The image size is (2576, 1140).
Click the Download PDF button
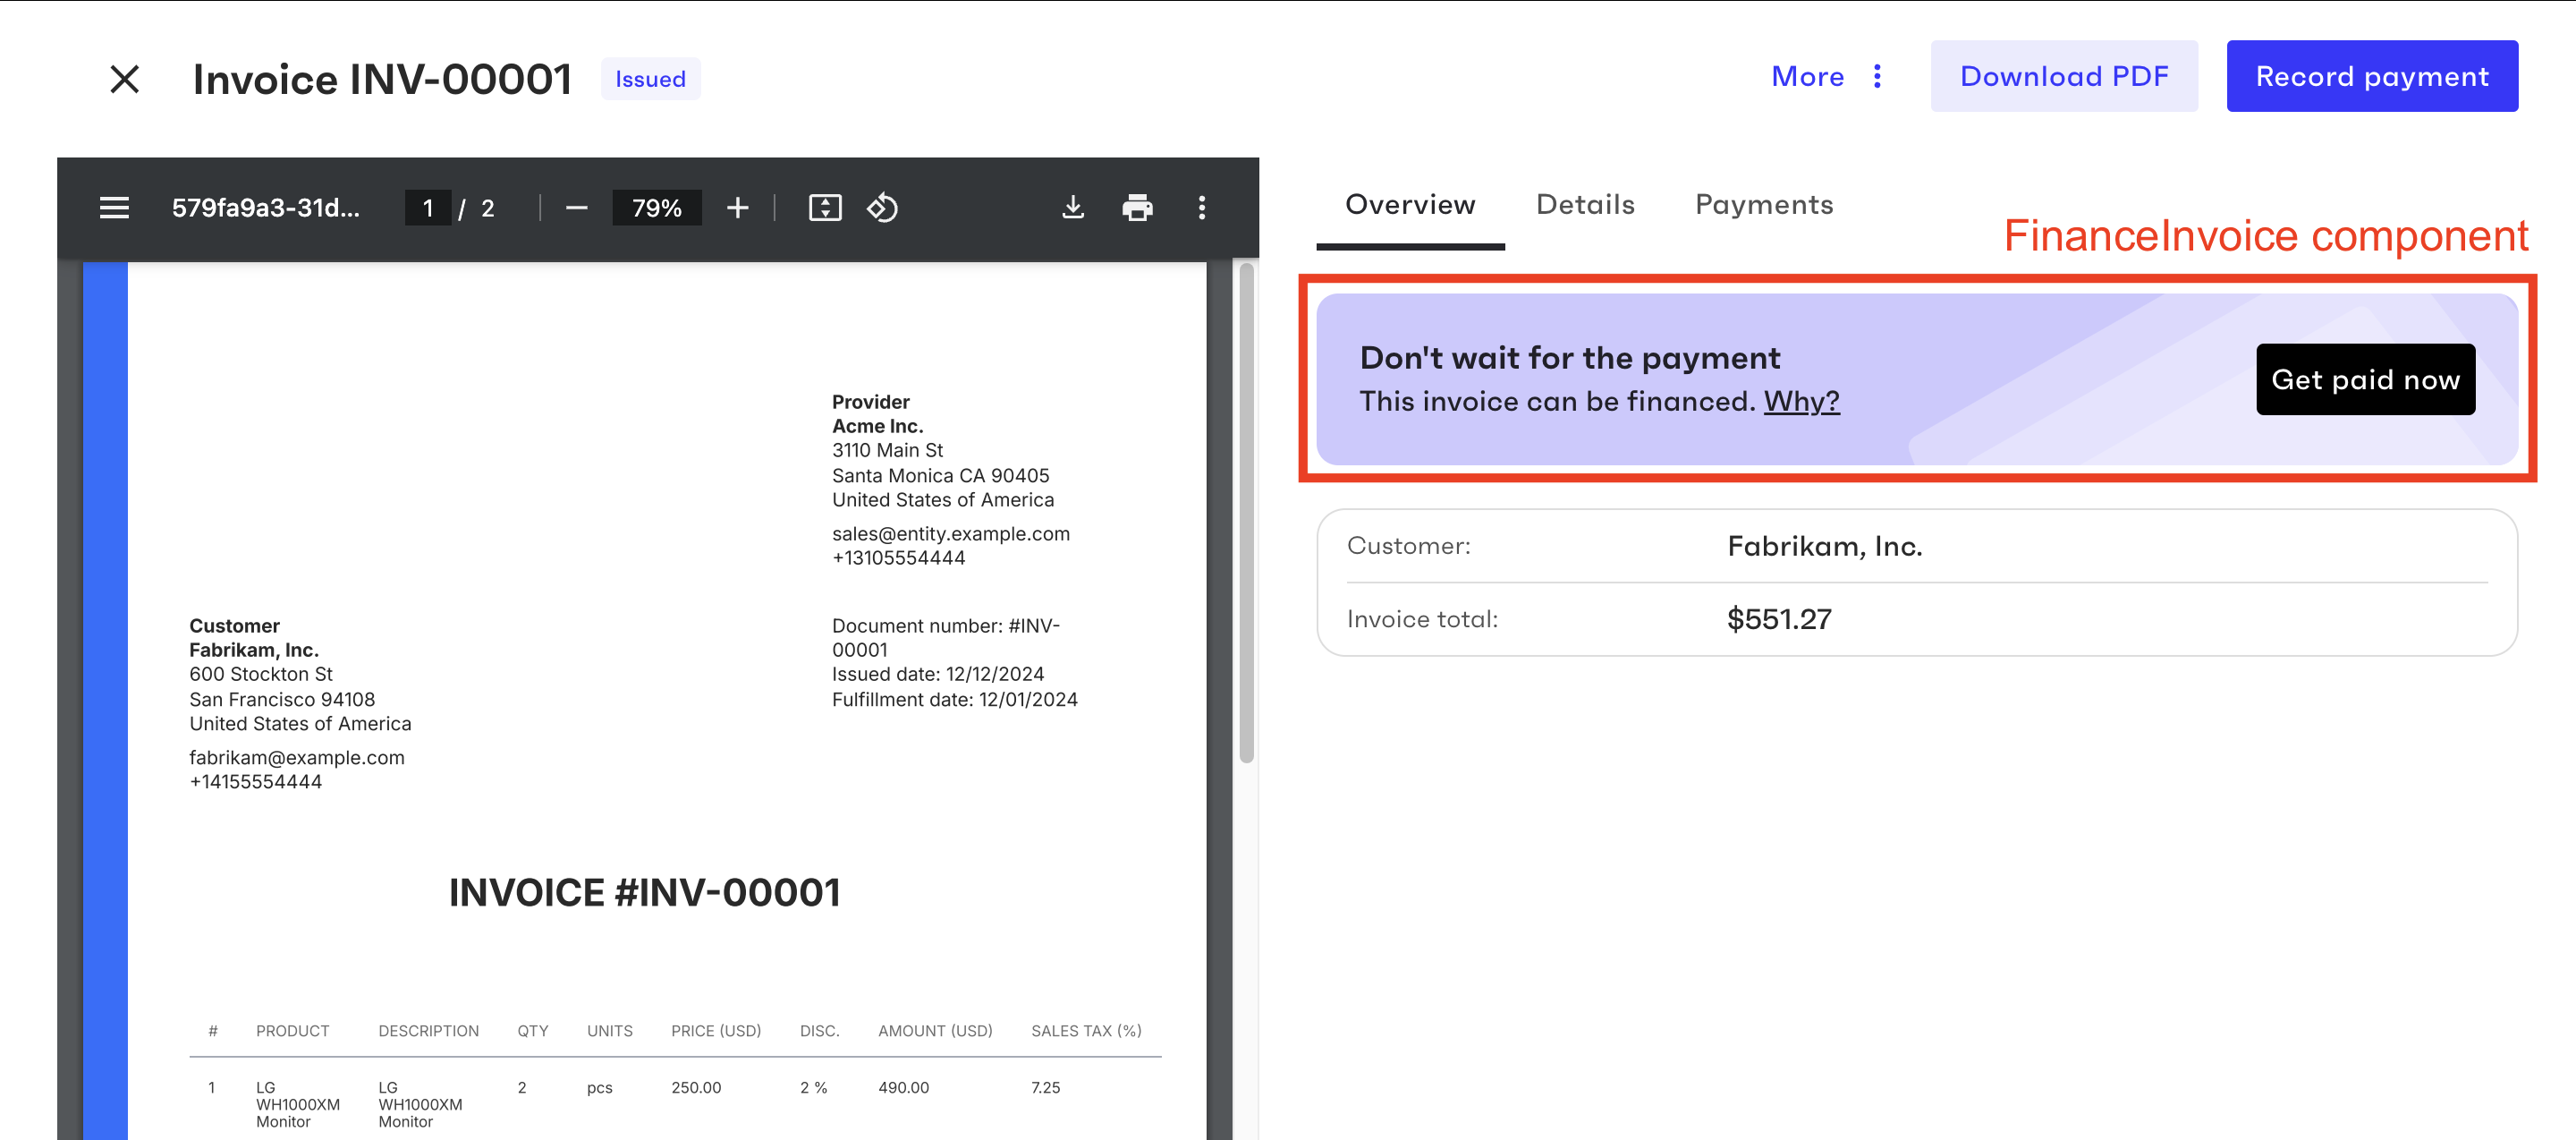(2063, 76)
